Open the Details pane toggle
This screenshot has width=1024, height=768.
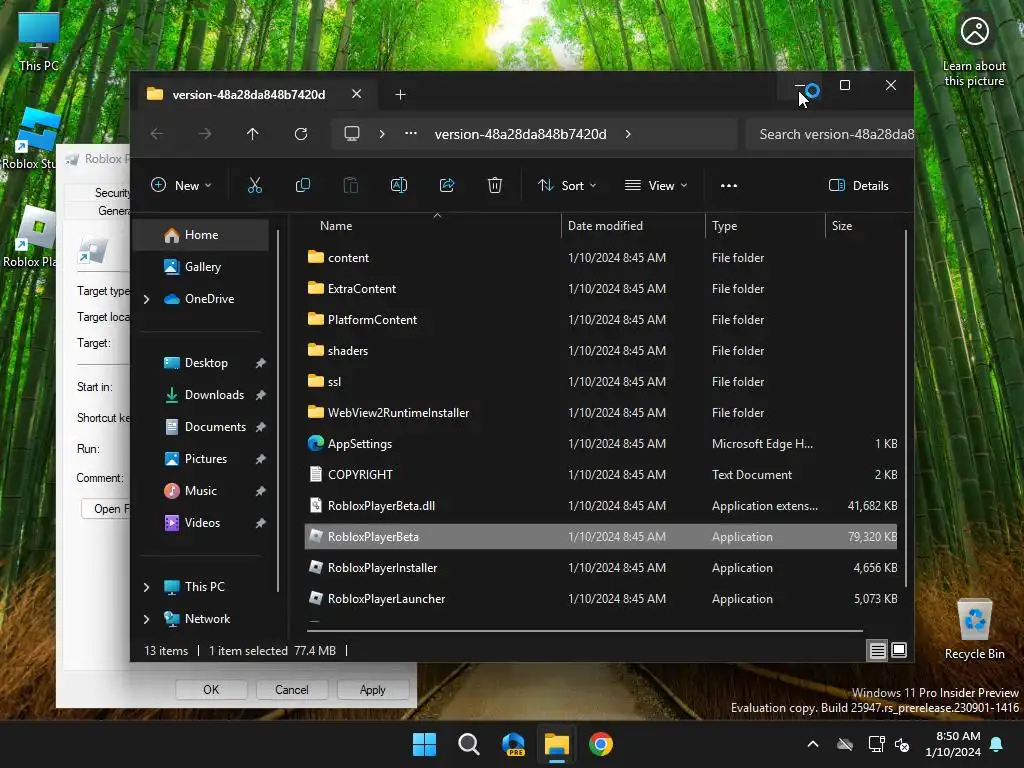pos(859,185)
